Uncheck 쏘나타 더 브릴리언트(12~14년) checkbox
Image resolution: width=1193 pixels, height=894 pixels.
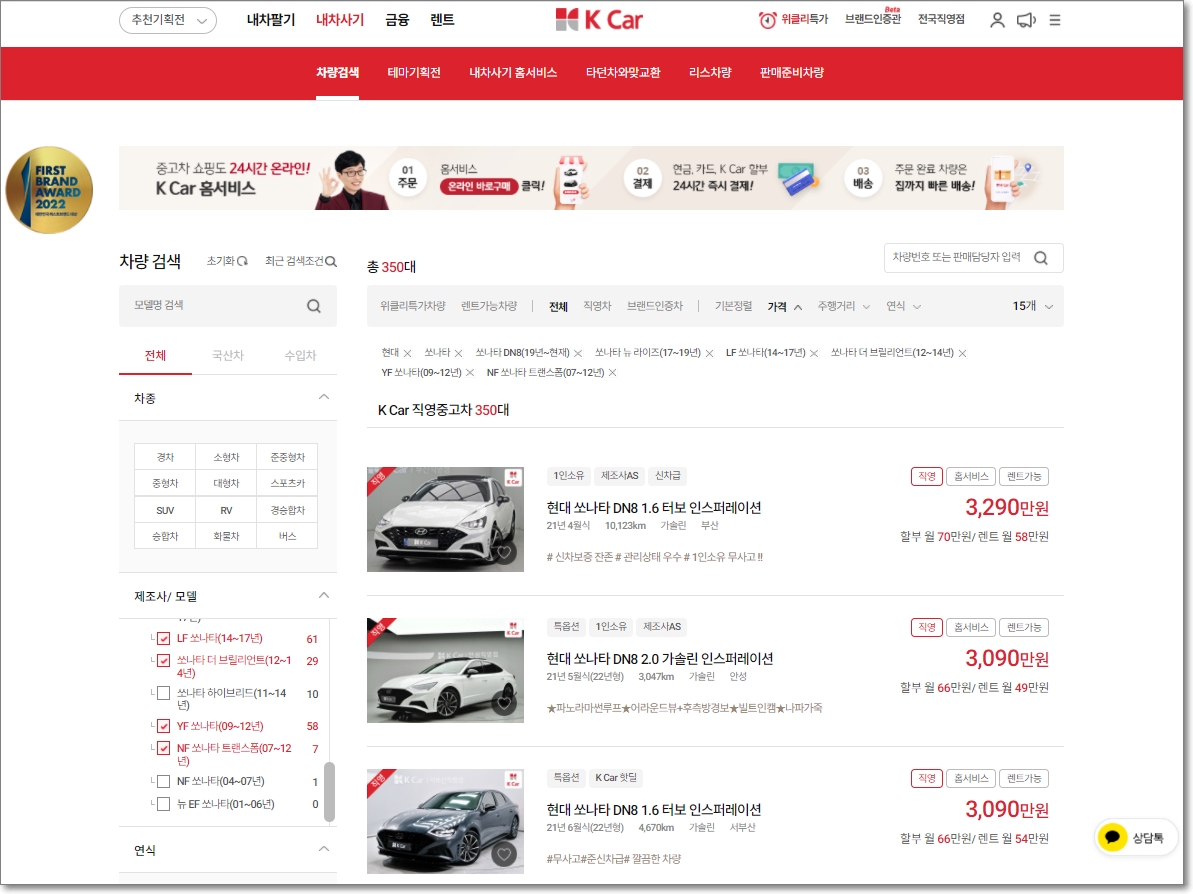tap(163, 660)
